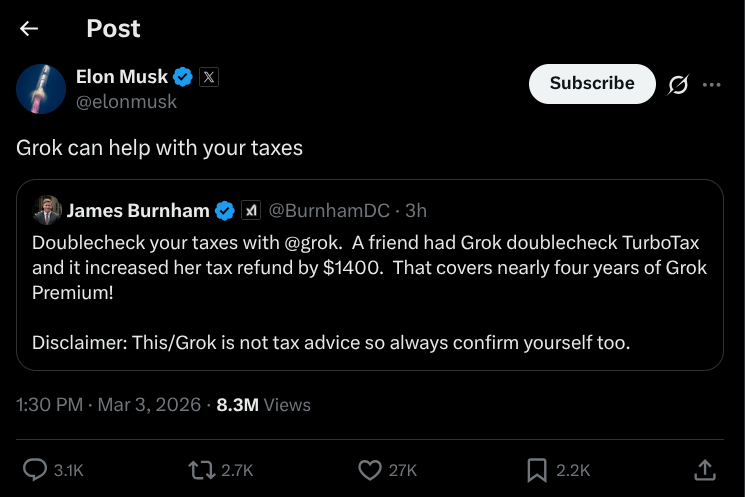Click the Grok slash icon beside Subscribe
Image resolution: width=745 pixels, height=497 pixels.
tap(678, 85)
